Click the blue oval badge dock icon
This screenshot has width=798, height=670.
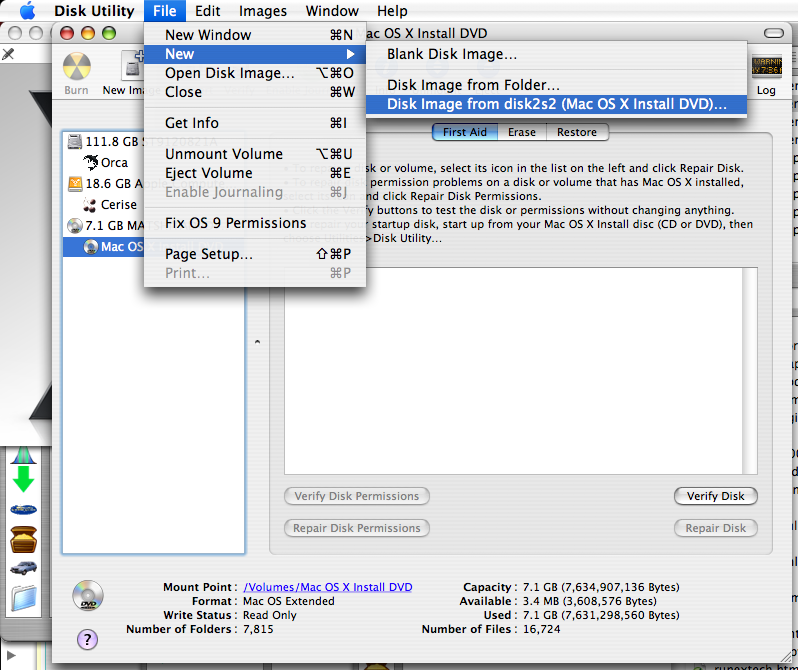[23, 509]
